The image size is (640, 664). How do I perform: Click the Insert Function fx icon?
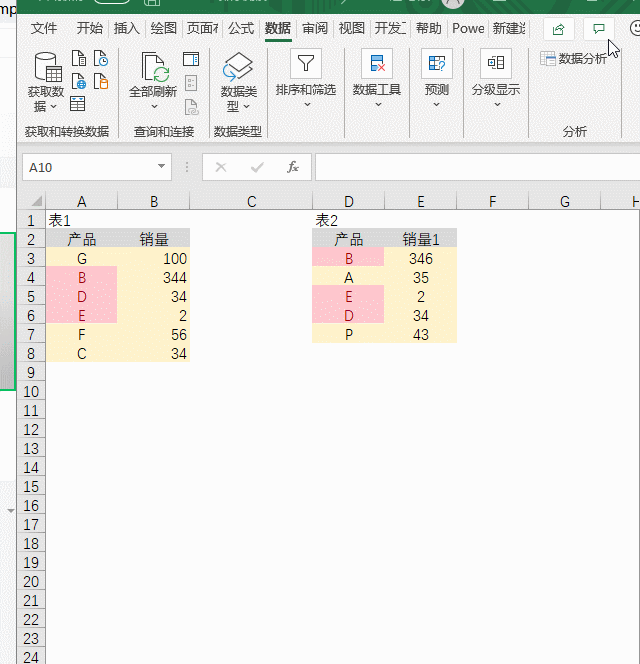293,167
